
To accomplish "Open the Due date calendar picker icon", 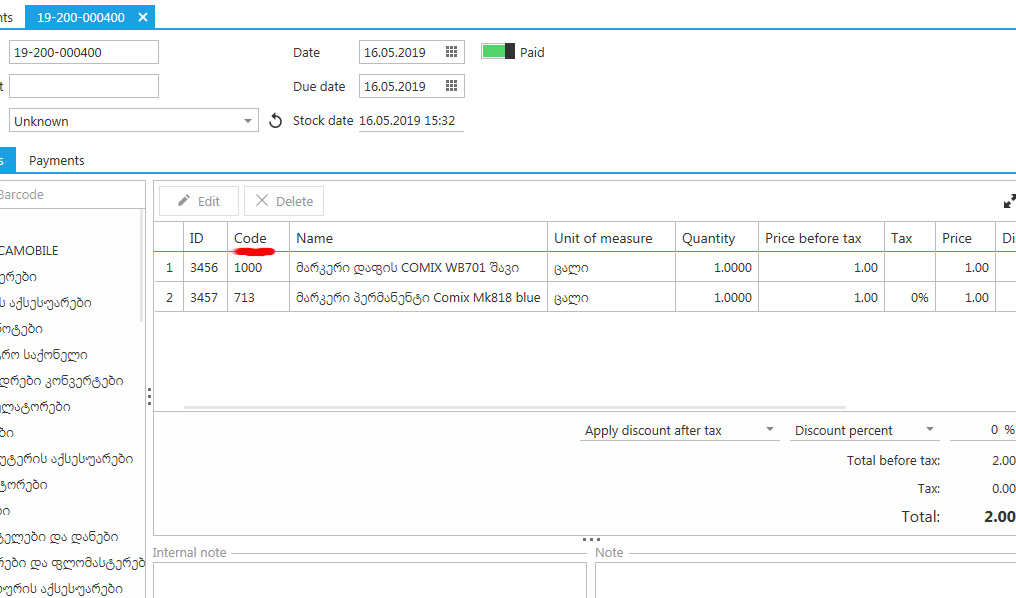I will pos(451,86).
